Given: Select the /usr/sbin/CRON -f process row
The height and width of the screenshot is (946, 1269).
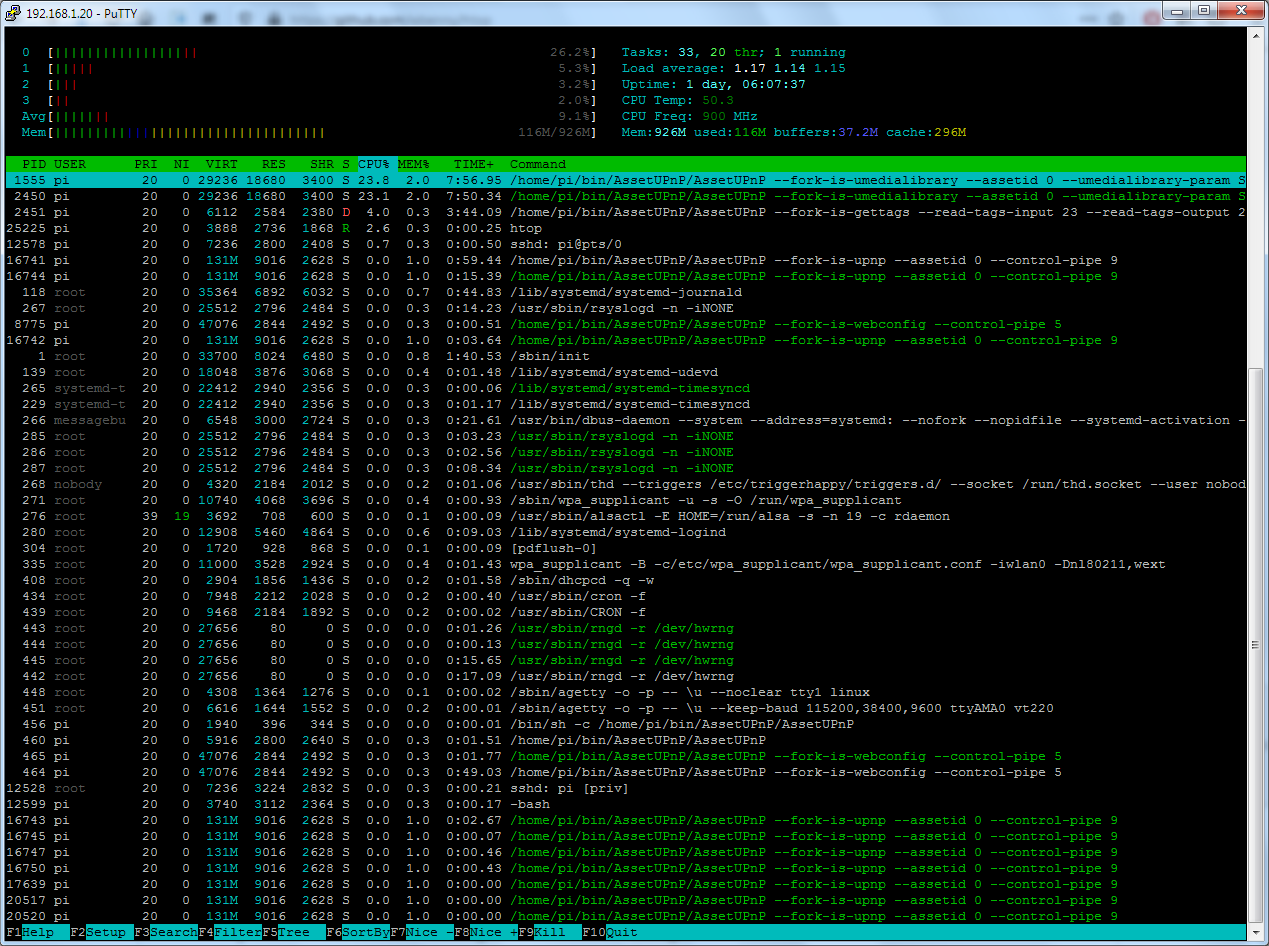Looking at the screenshot, I should (x=626, y=612).
